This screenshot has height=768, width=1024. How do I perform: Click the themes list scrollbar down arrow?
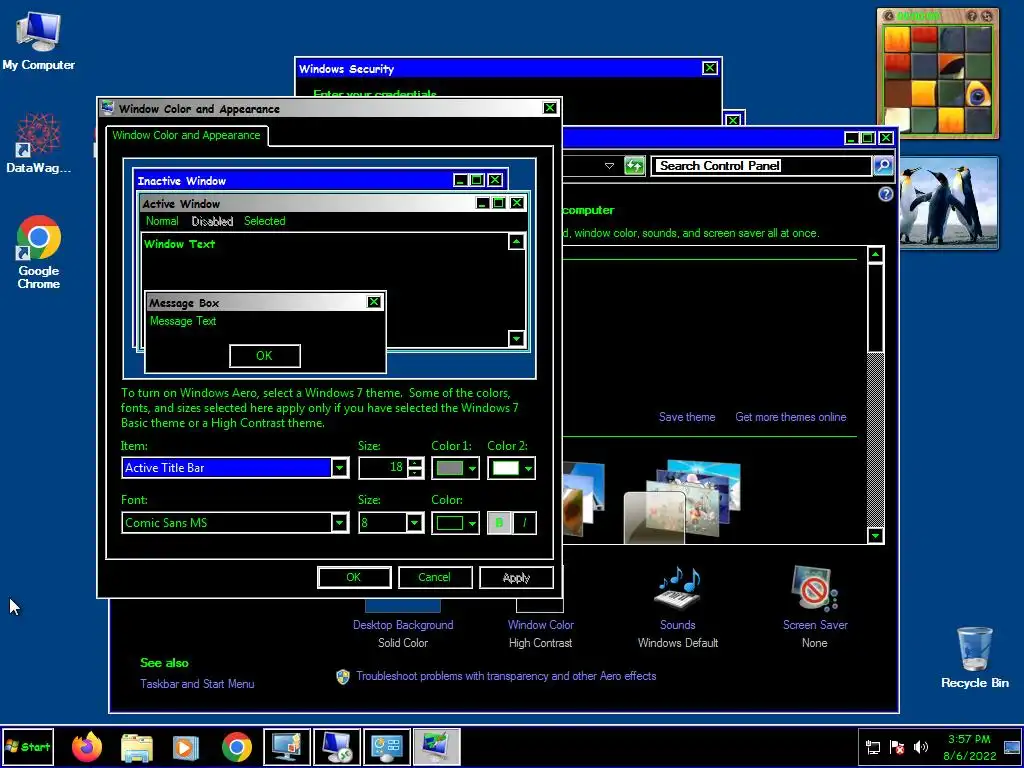click(875, 536)
